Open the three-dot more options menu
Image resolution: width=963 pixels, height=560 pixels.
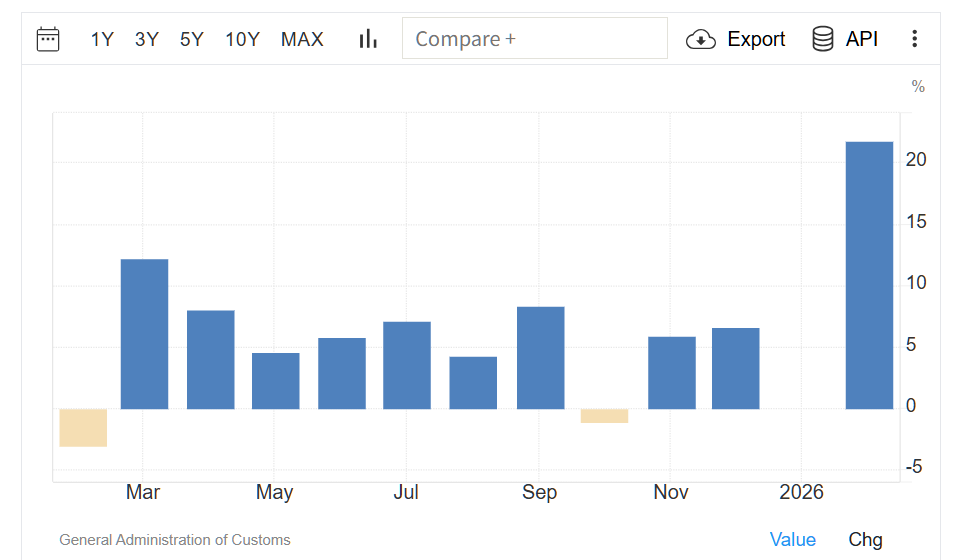pos(914,39)
